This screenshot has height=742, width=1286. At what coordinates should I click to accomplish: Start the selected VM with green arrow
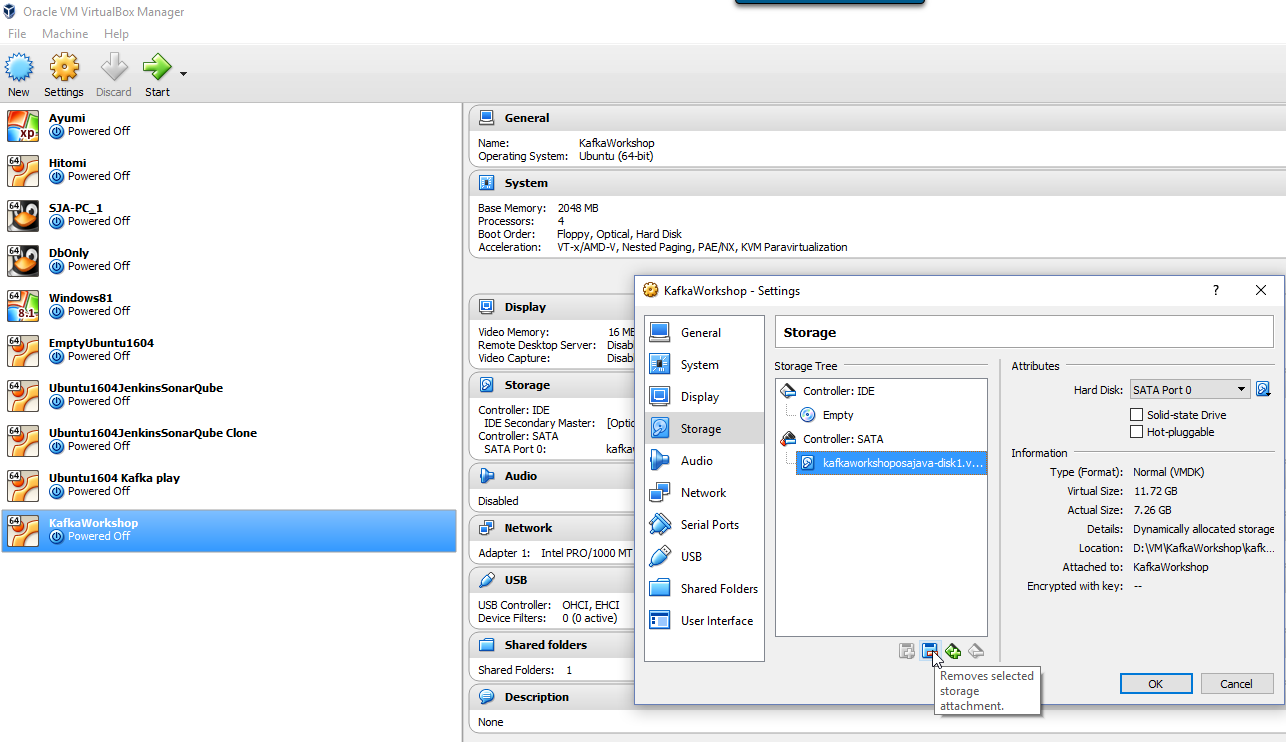157,75
